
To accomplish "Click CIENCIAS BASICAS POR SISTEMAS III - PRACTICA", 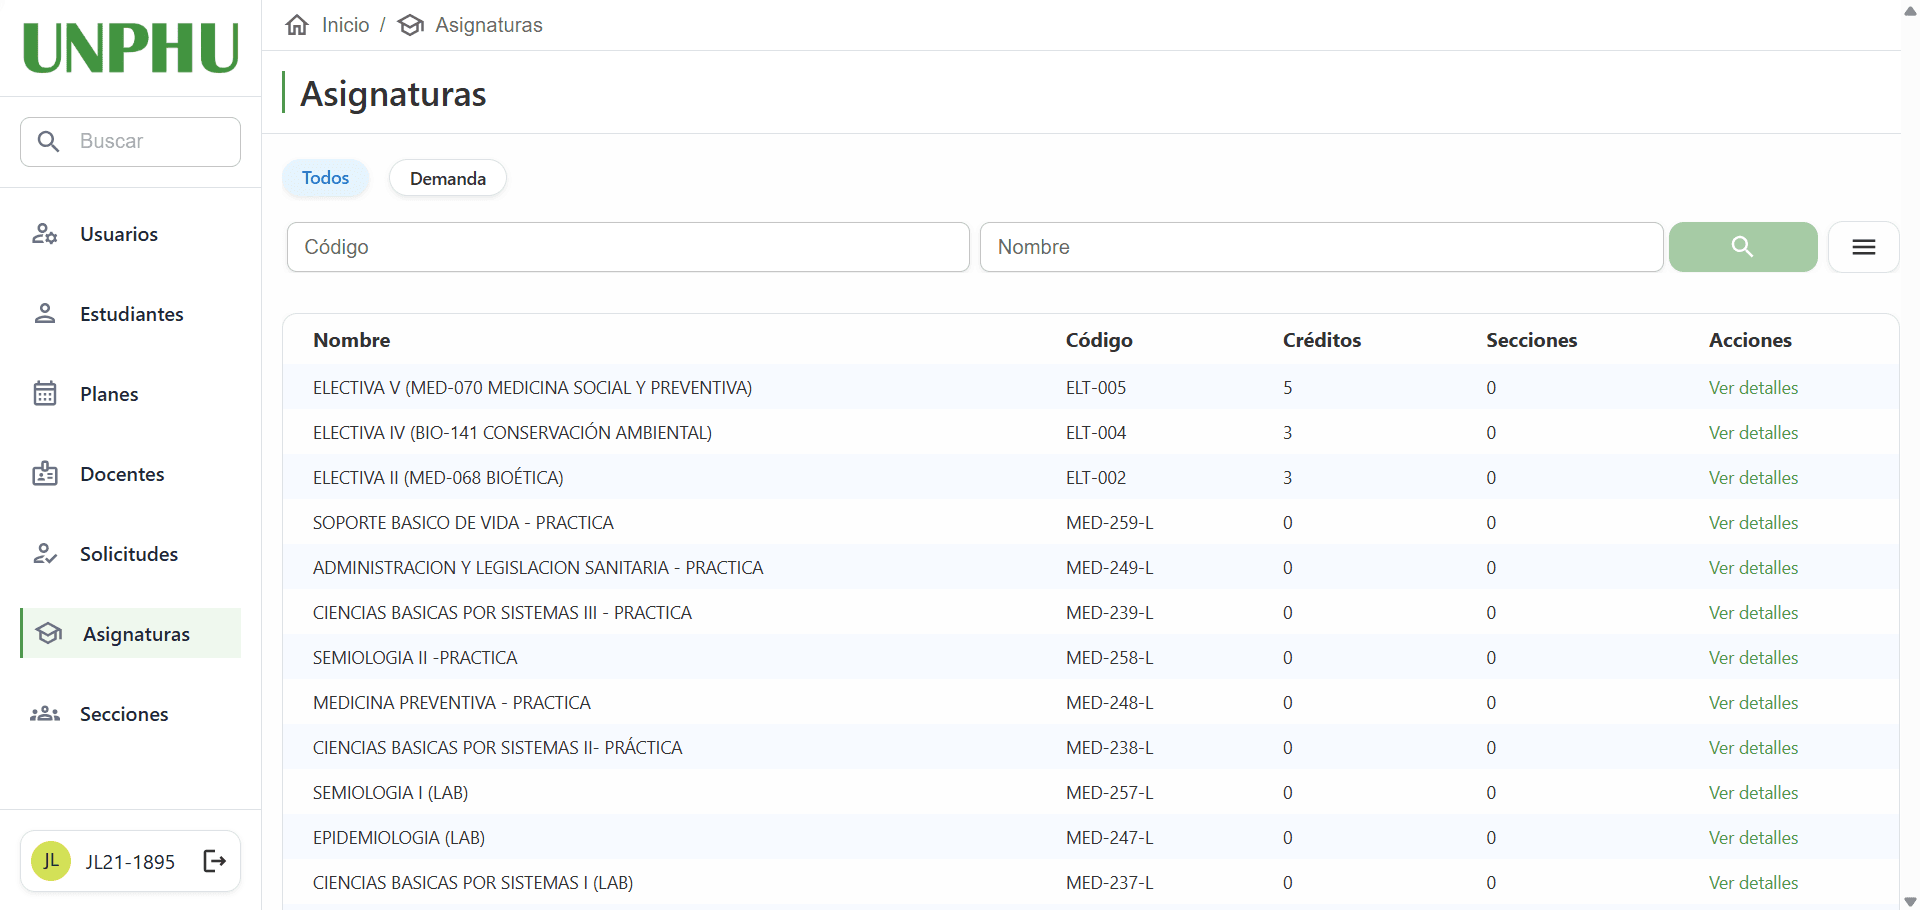I will tap(502, 613).
